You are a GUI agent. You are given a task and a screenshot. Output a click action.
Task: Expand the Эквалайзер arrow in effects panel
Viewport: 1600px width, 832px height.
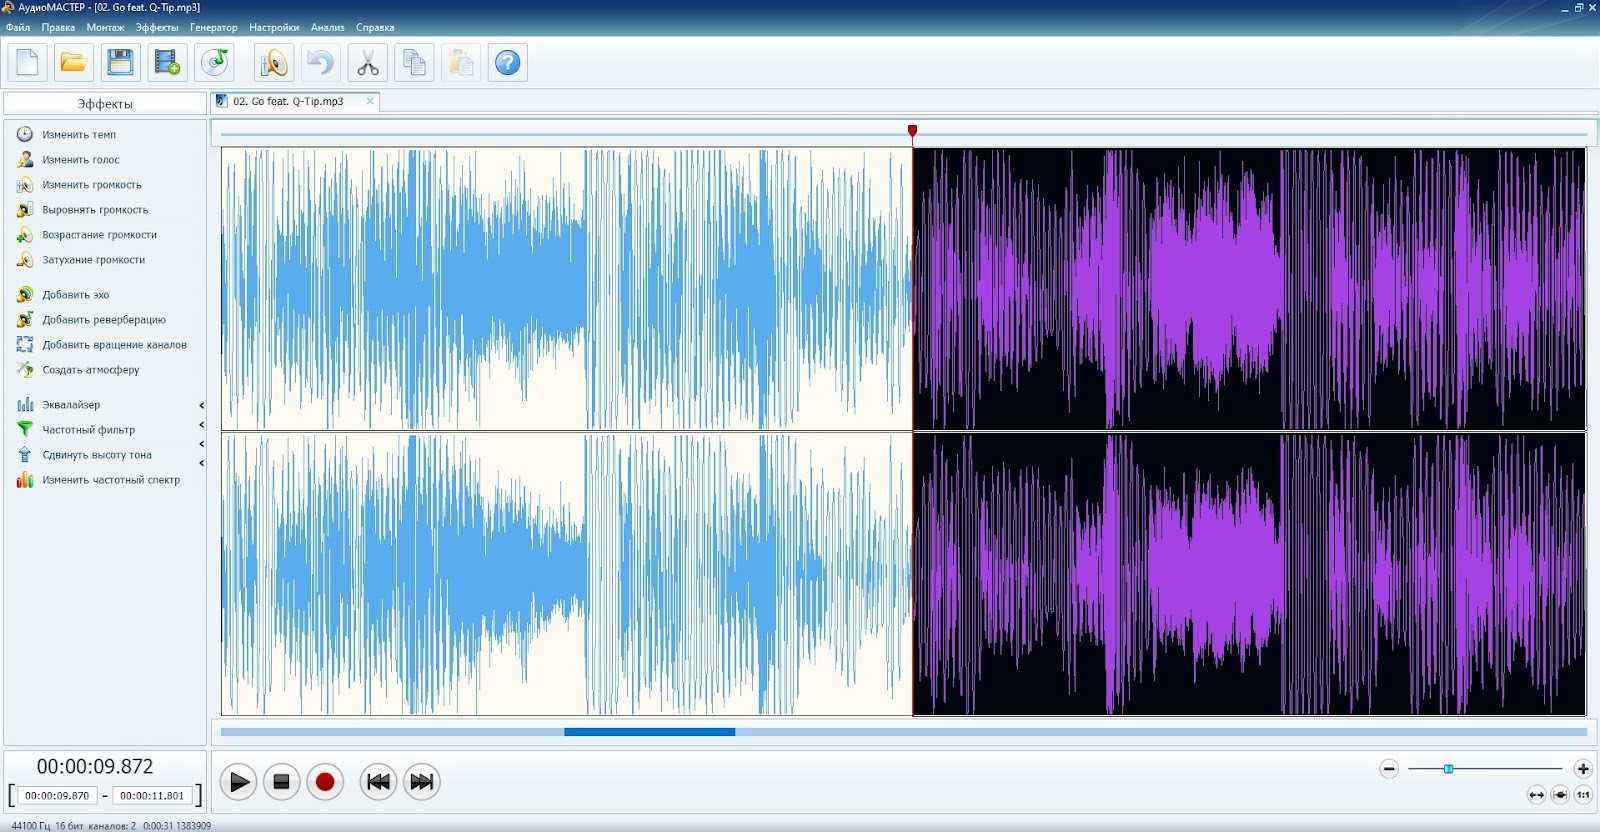pyautogui.click(x=201, y=405)
